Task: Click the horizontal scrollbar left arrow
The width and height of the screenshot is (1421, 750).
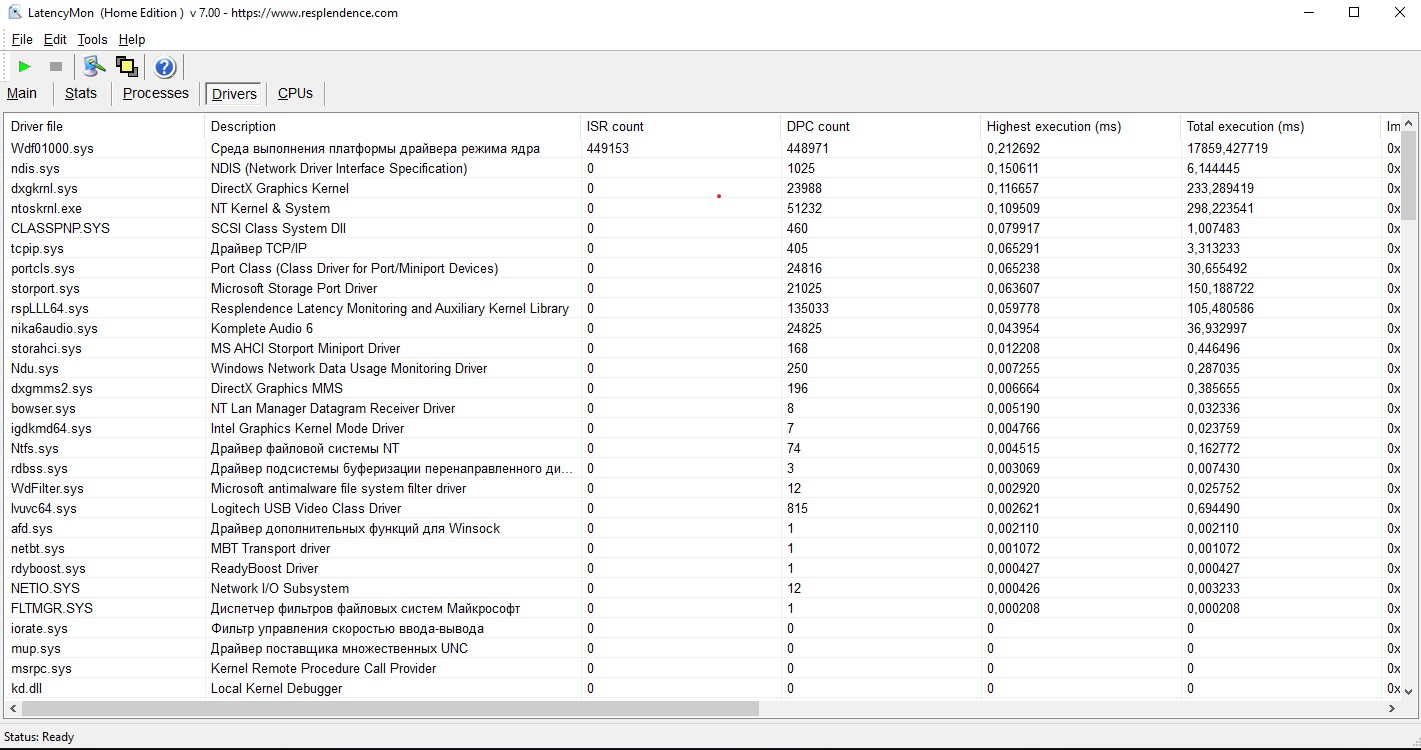Action: [13, 708]
